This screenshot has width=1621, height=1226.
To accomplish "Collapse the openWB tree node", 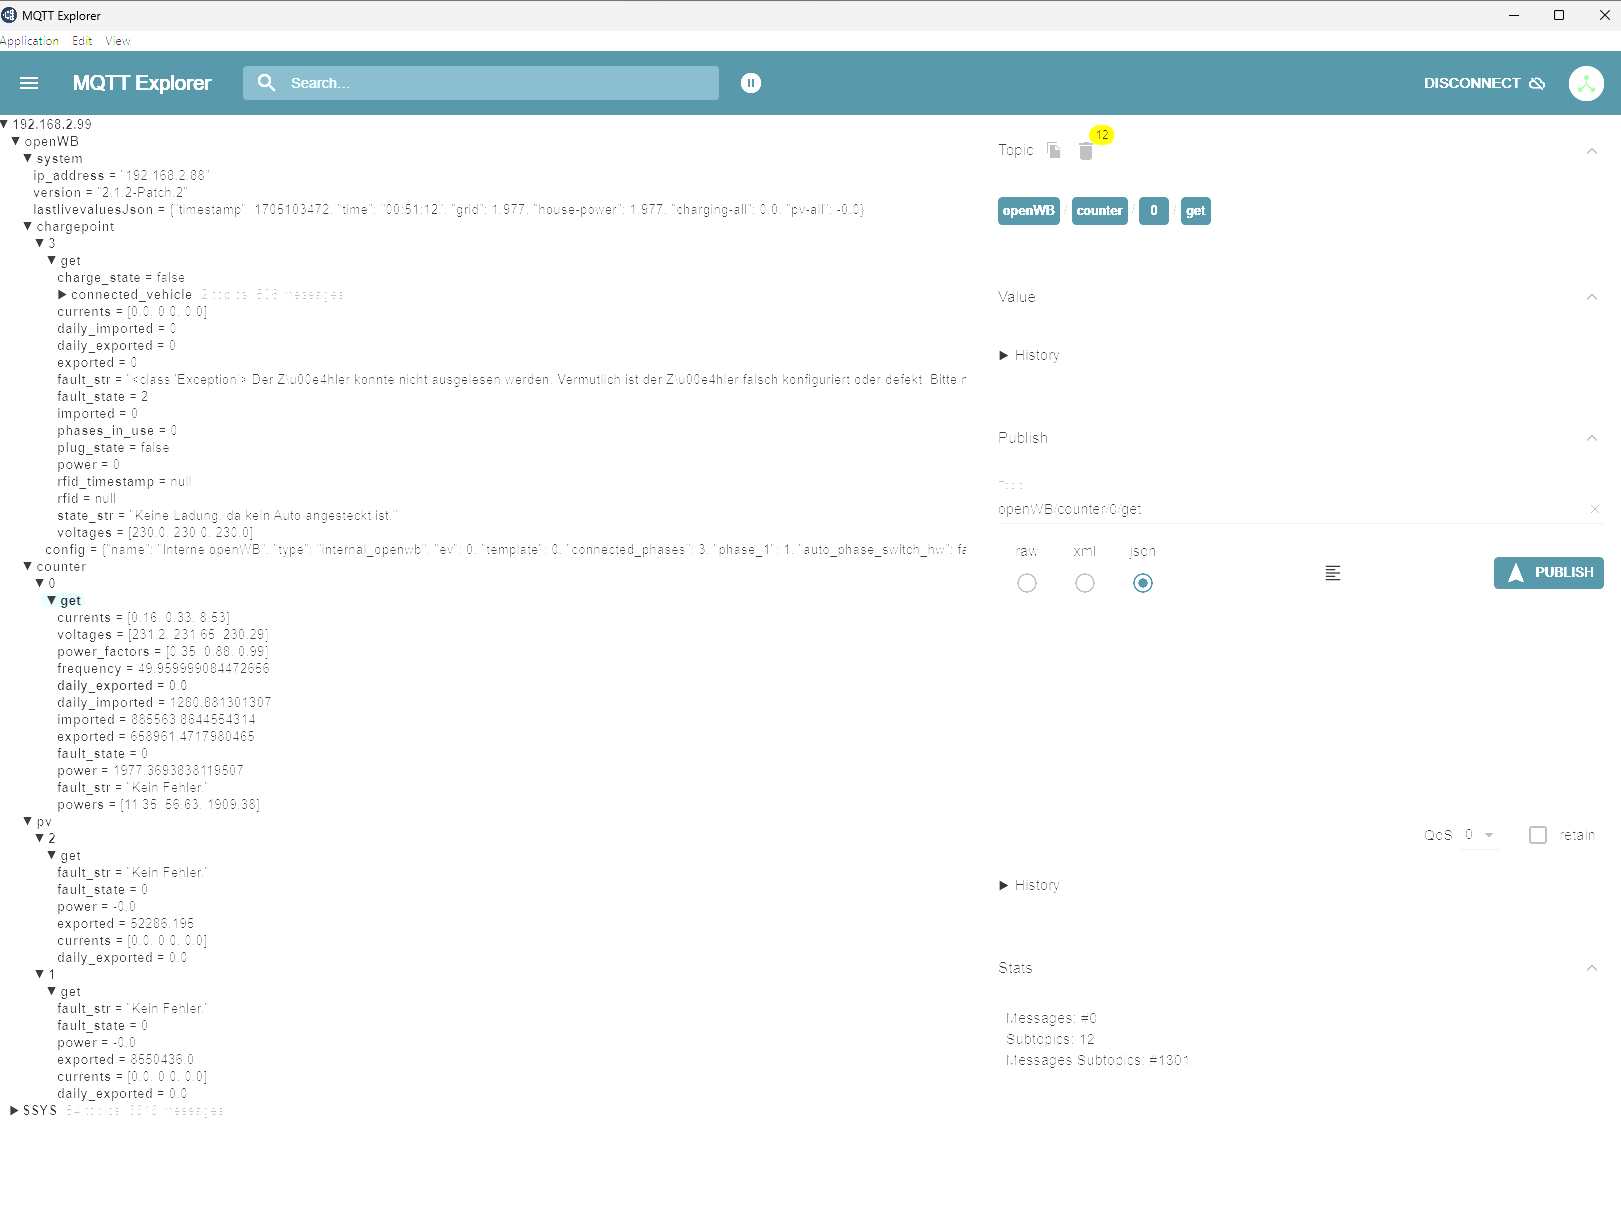I will 16,141.
